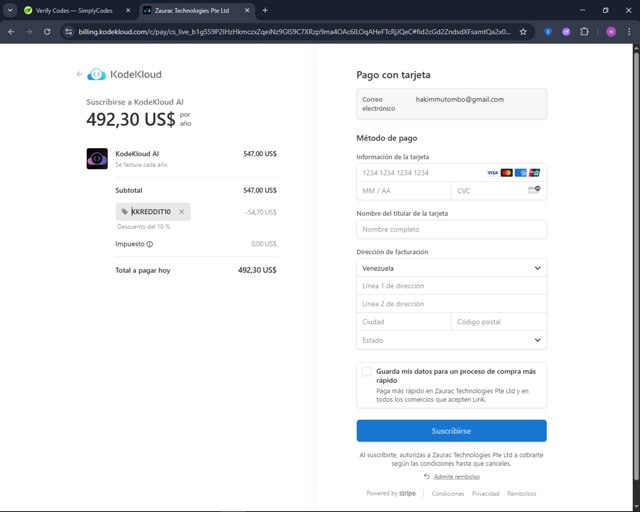The width and height of the screenshot is (640, 512).
Task: Click the KKREDDIT10 coupon tag
Action: 151,211
